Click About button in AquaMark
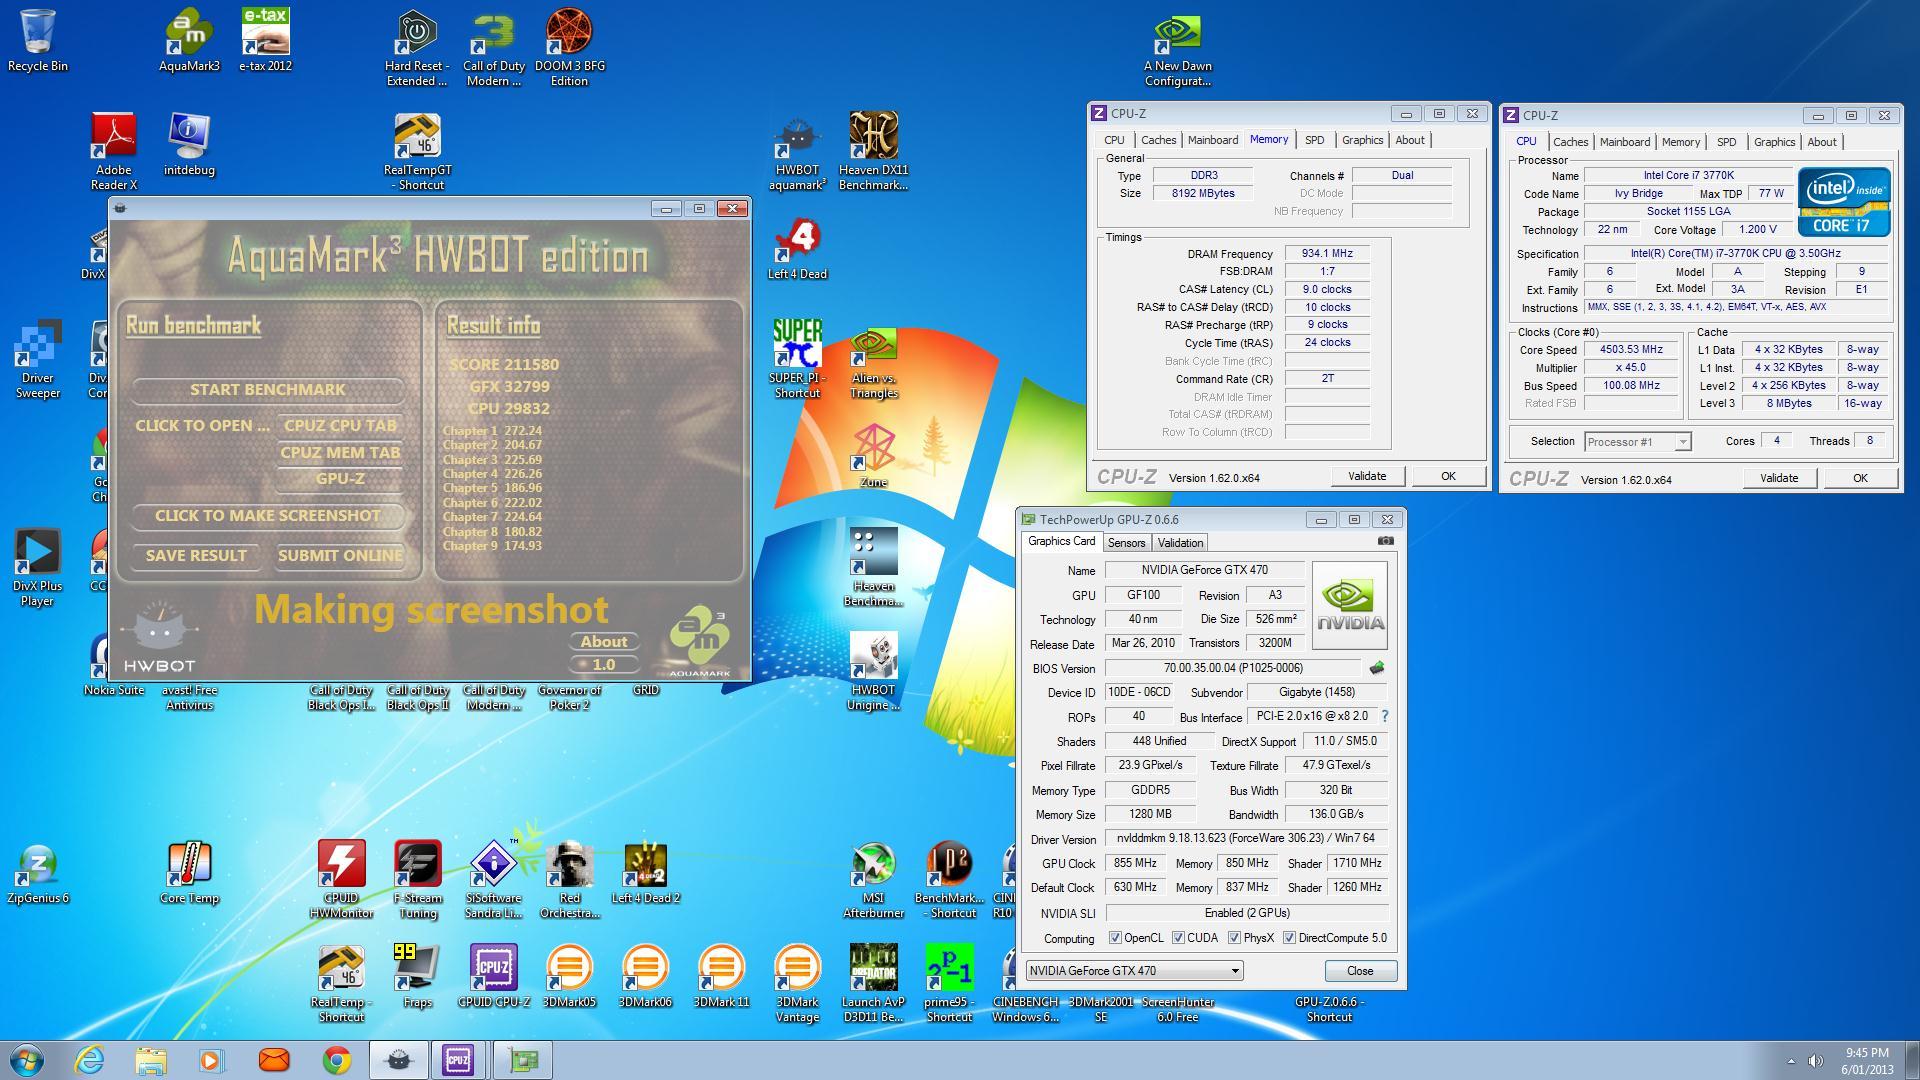 tap(604, 642)
